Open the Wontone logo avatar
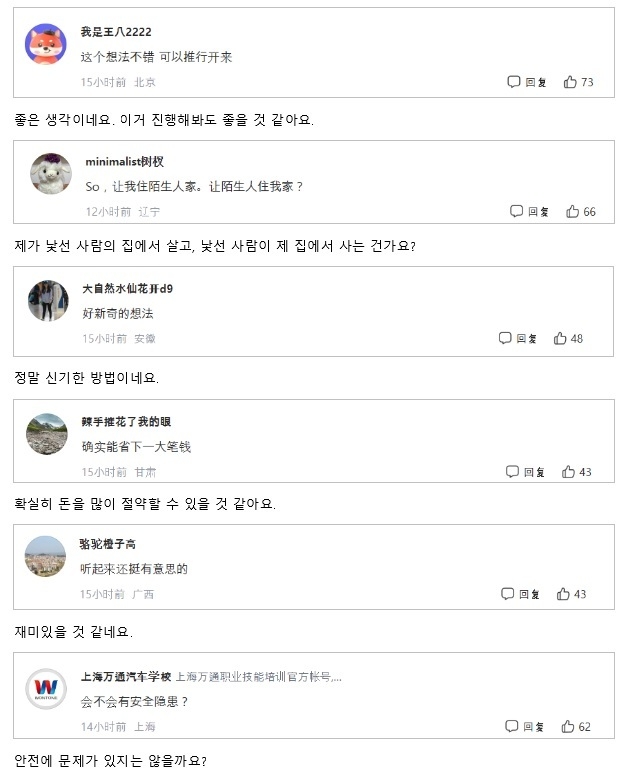The height and width of the screenshot is (779, 630). [x=46, y=689]
